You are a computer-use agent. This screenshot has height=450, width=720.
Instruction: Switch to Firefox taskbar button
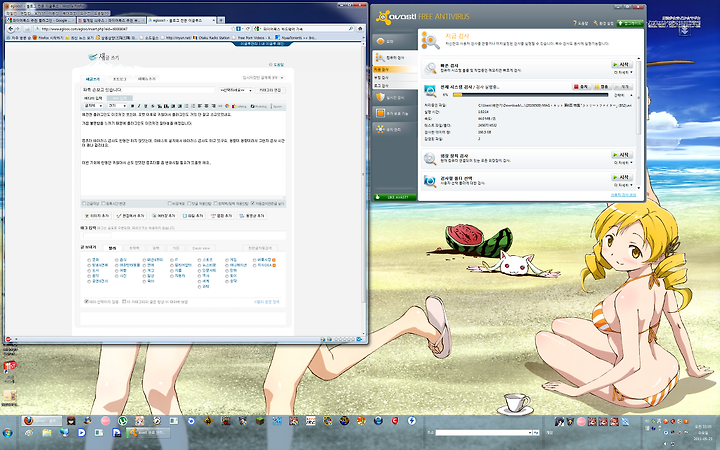[42, 421]
